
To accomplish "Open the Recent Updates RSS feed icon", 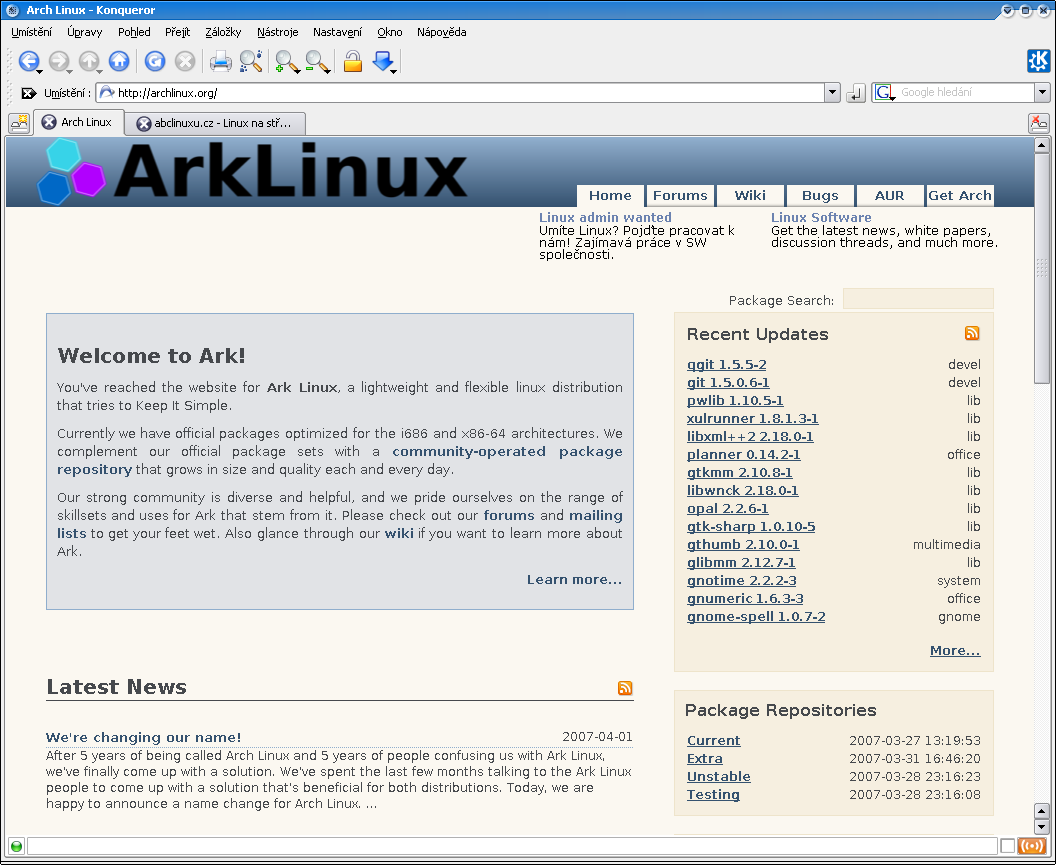I will pyautogui.click(x=972, y=333).
